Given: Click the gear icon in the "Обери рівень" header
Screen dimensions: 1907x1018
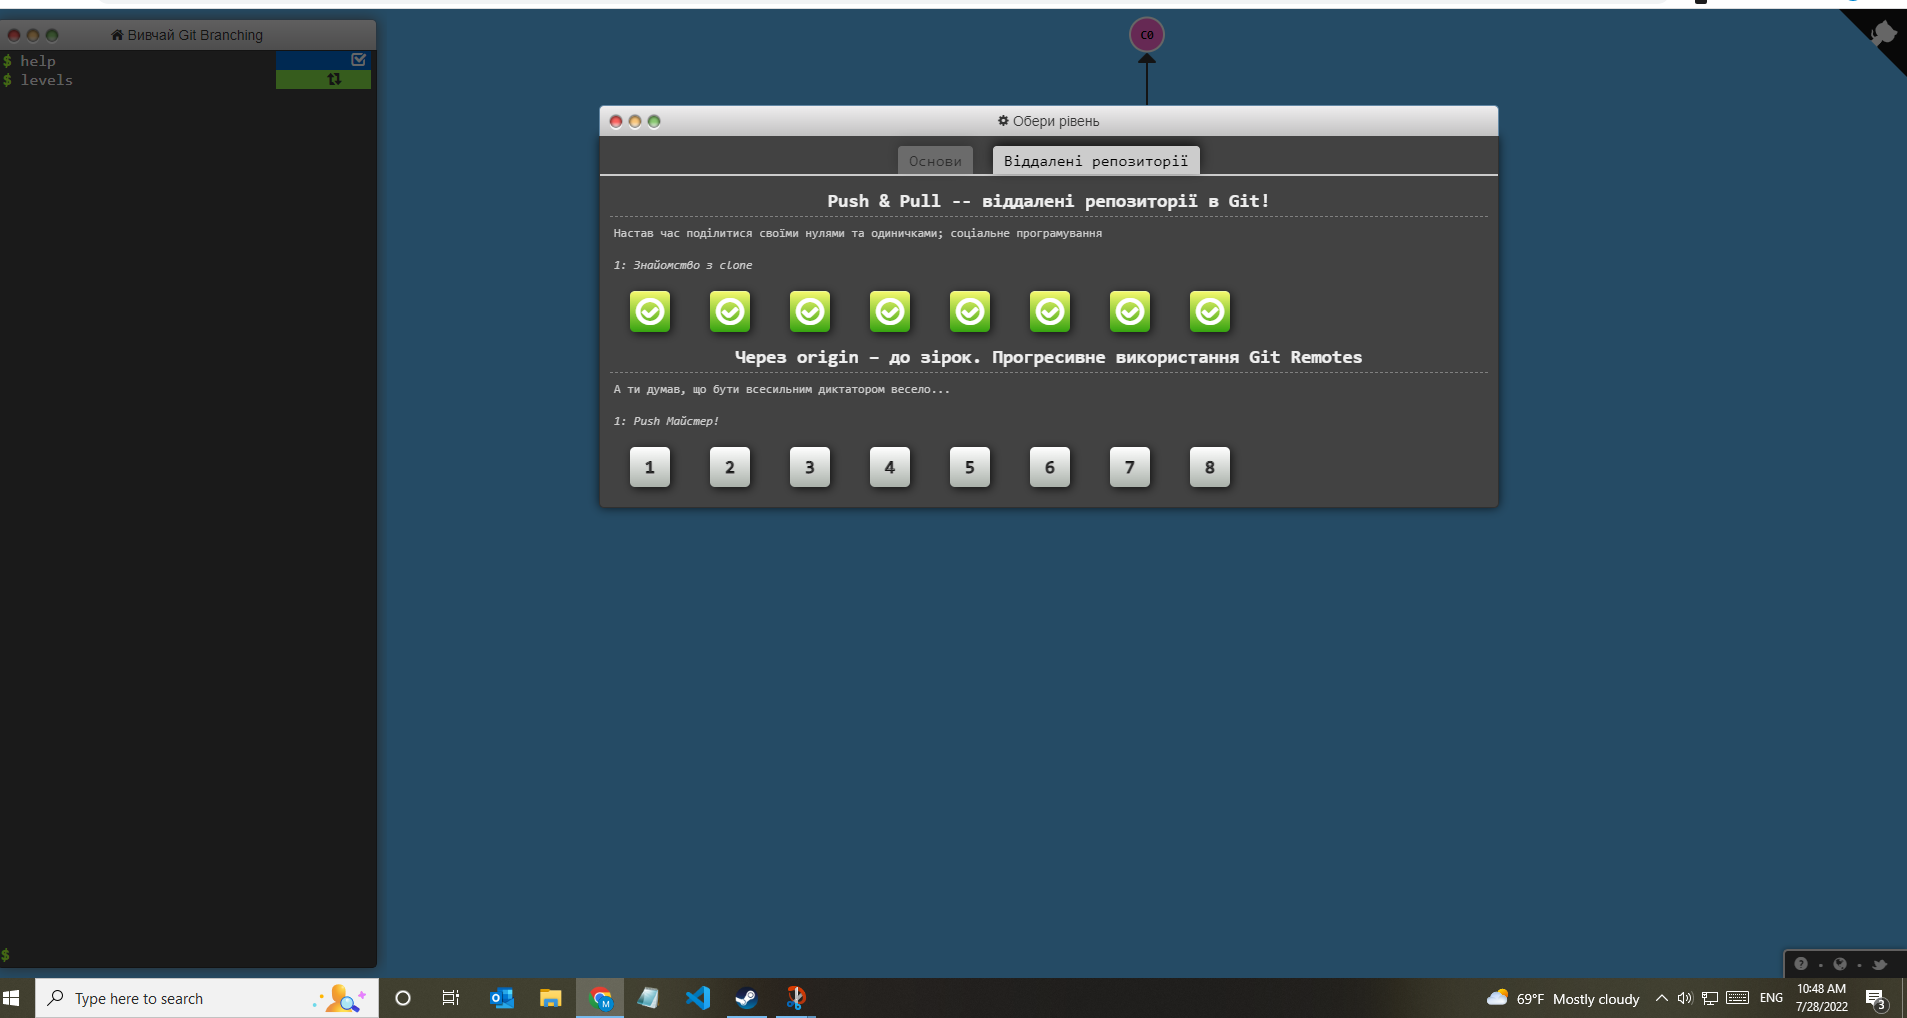Looking at the screenshot, I should point(1003,120).
